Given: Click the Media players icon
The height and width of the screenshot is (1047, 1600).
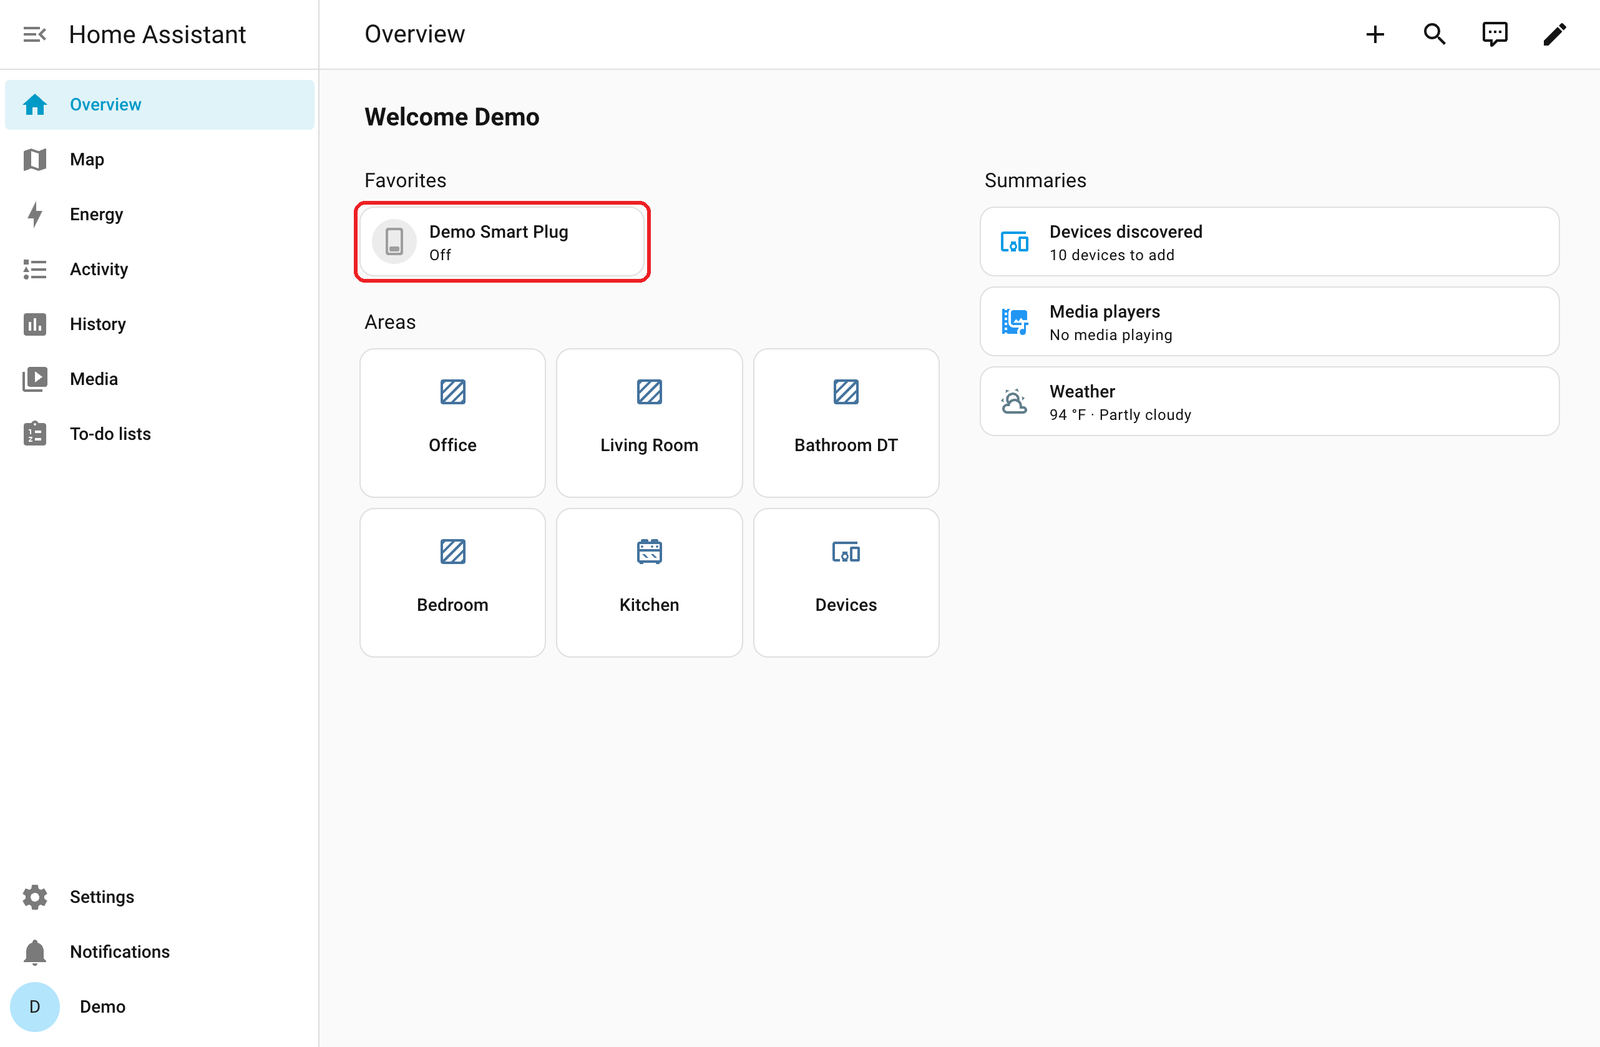Looking at the screenshot, I should pyautogui.click(x=1015, y=322).
